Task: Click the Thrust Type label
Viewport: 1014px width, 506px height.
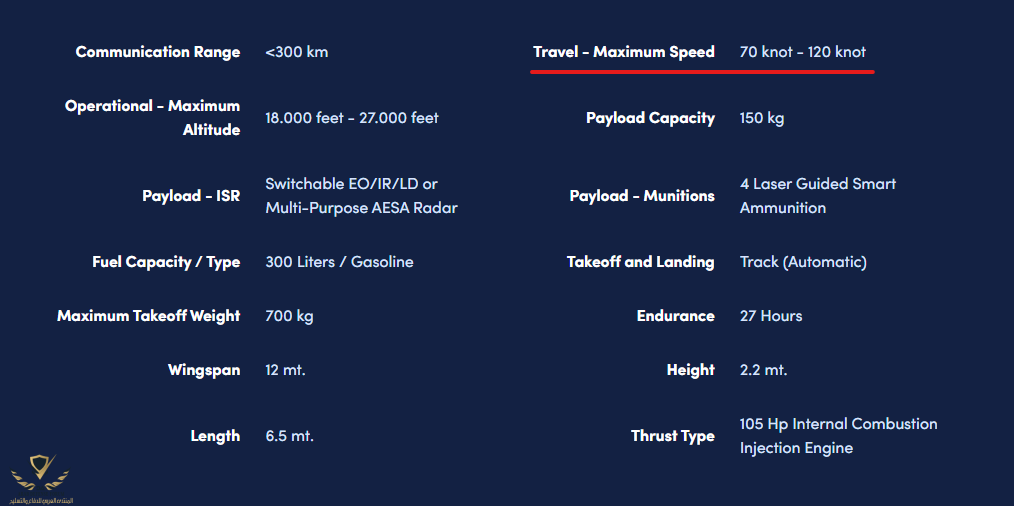Action: click(672, 436)
